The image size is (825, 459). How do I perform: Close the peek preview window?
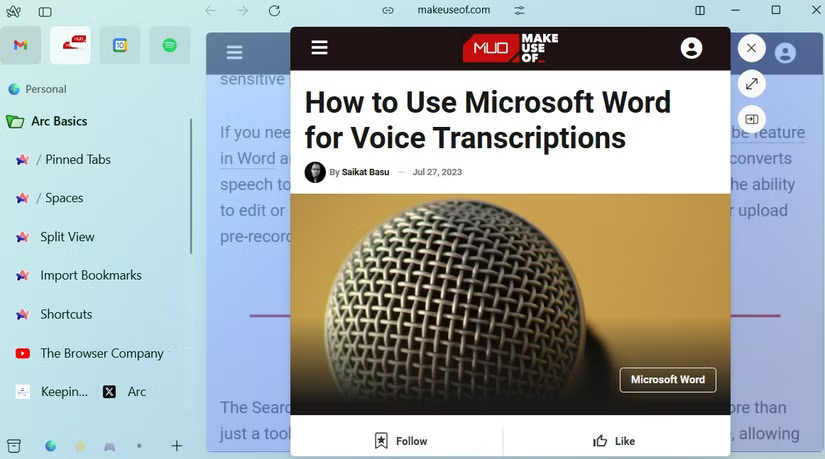point(751,48)
